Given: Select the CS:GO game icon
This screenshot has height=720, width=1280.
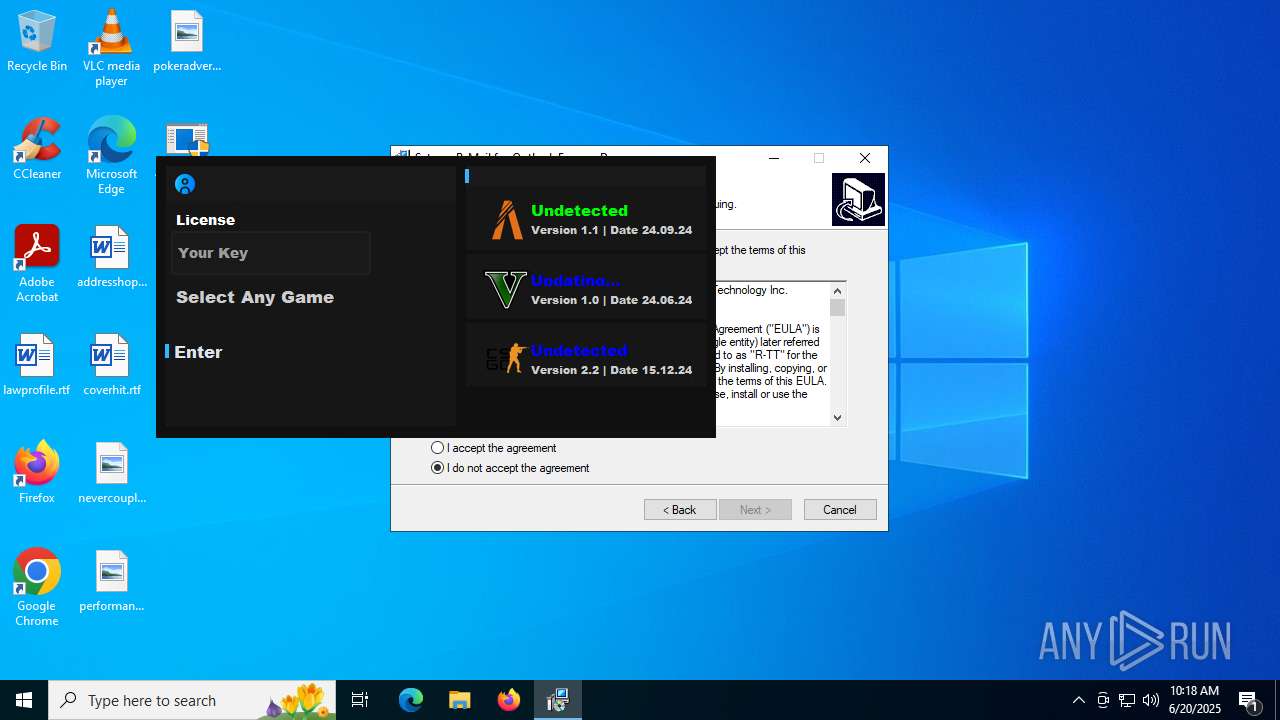Looking at the screenshot, I should click(506, 359).
